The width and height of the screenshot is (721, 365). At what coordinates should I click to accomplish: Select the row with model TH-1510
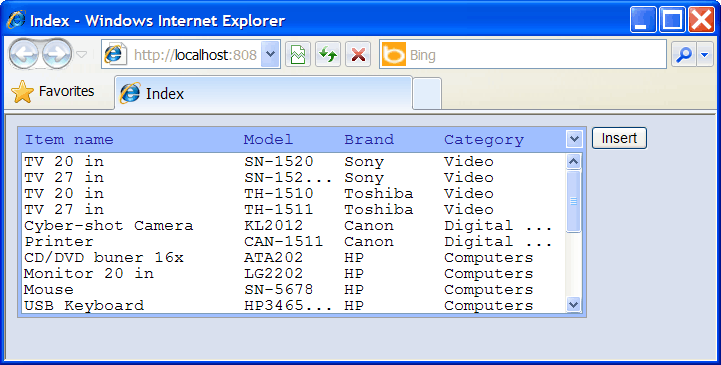click(293, 194)
